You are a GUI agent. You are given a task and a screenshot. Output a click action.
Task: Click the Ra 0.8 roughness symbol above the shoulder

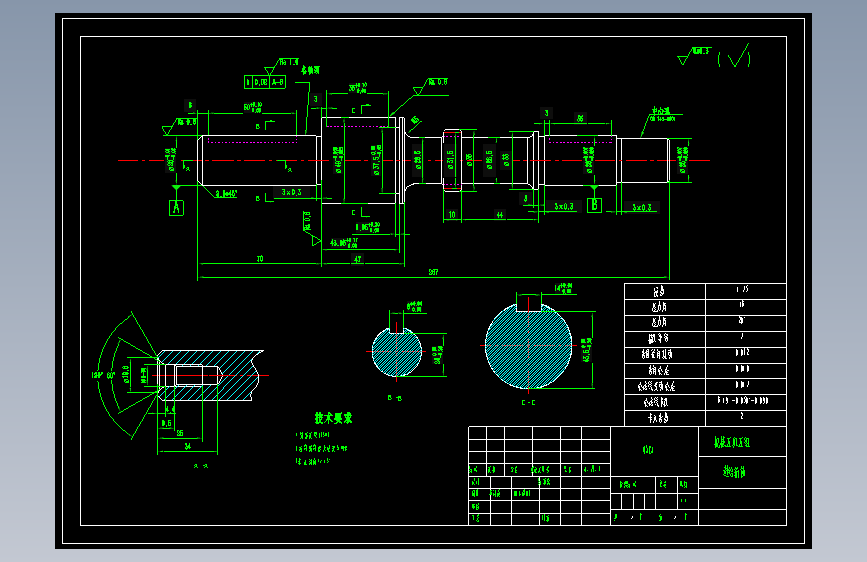[431, 86]
